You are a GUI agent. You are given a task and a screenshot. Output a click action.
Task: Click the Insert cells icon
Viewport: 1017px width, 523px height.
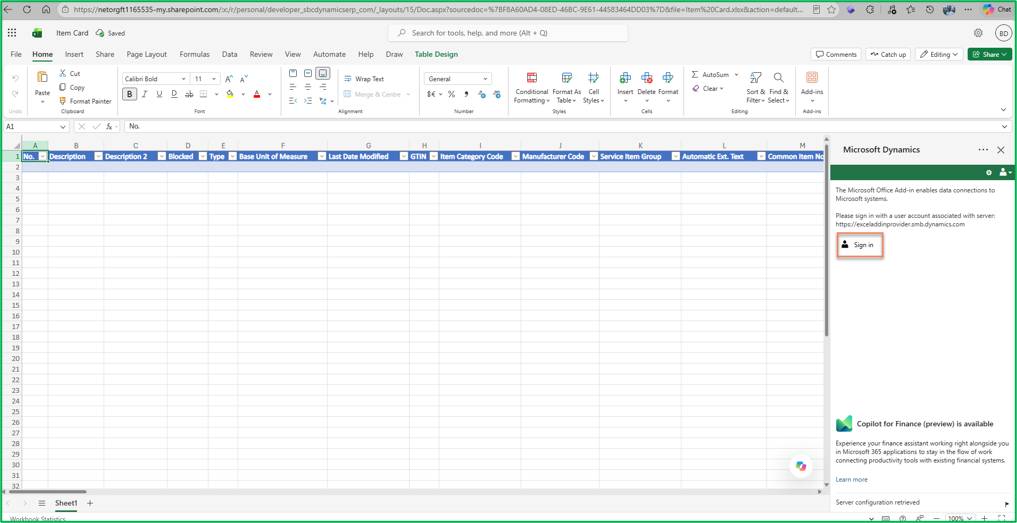625,78
